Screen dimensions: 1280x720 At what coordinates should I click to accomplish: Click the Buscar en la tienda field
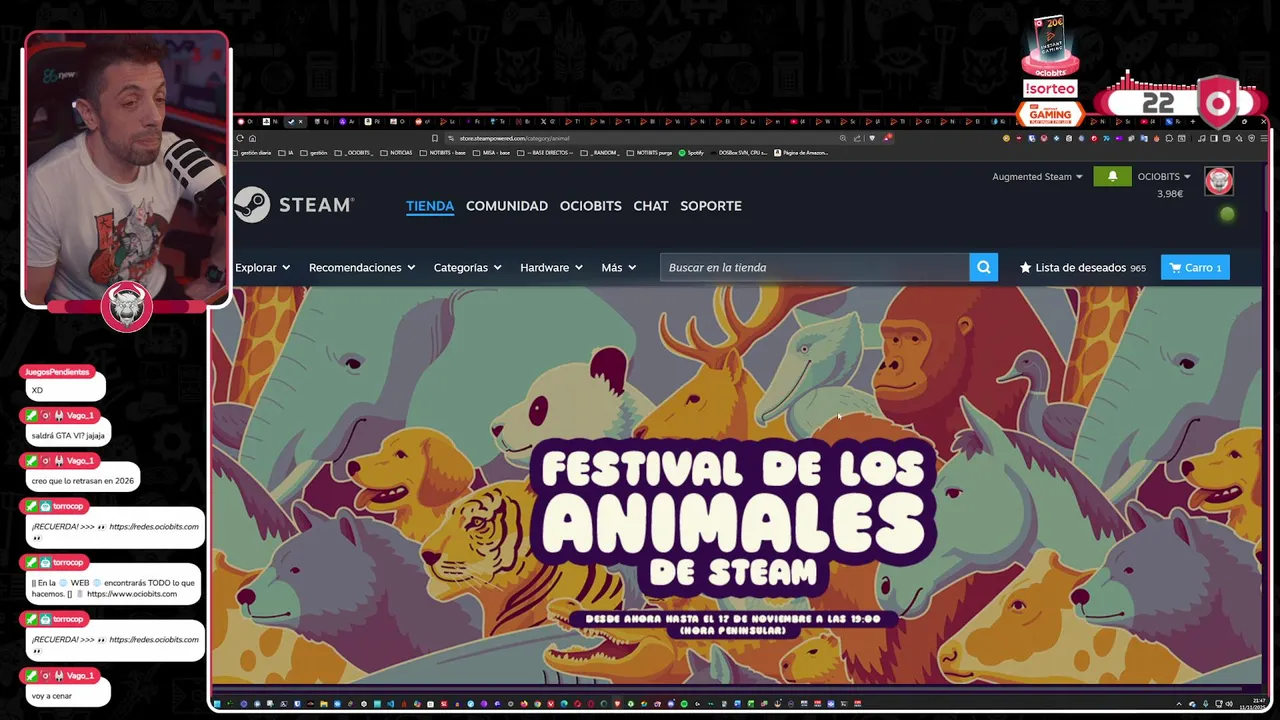[814, 267]
